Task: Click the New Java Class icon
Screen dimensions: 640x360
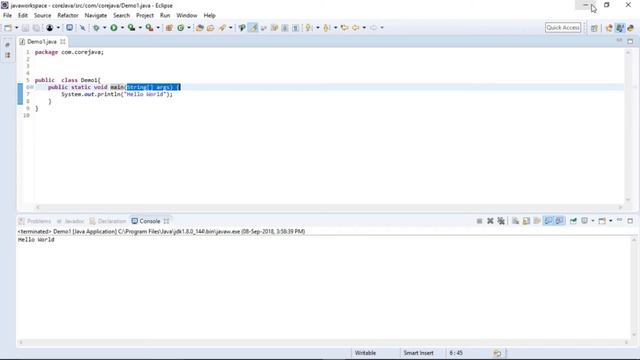Action: coord(180,28)
